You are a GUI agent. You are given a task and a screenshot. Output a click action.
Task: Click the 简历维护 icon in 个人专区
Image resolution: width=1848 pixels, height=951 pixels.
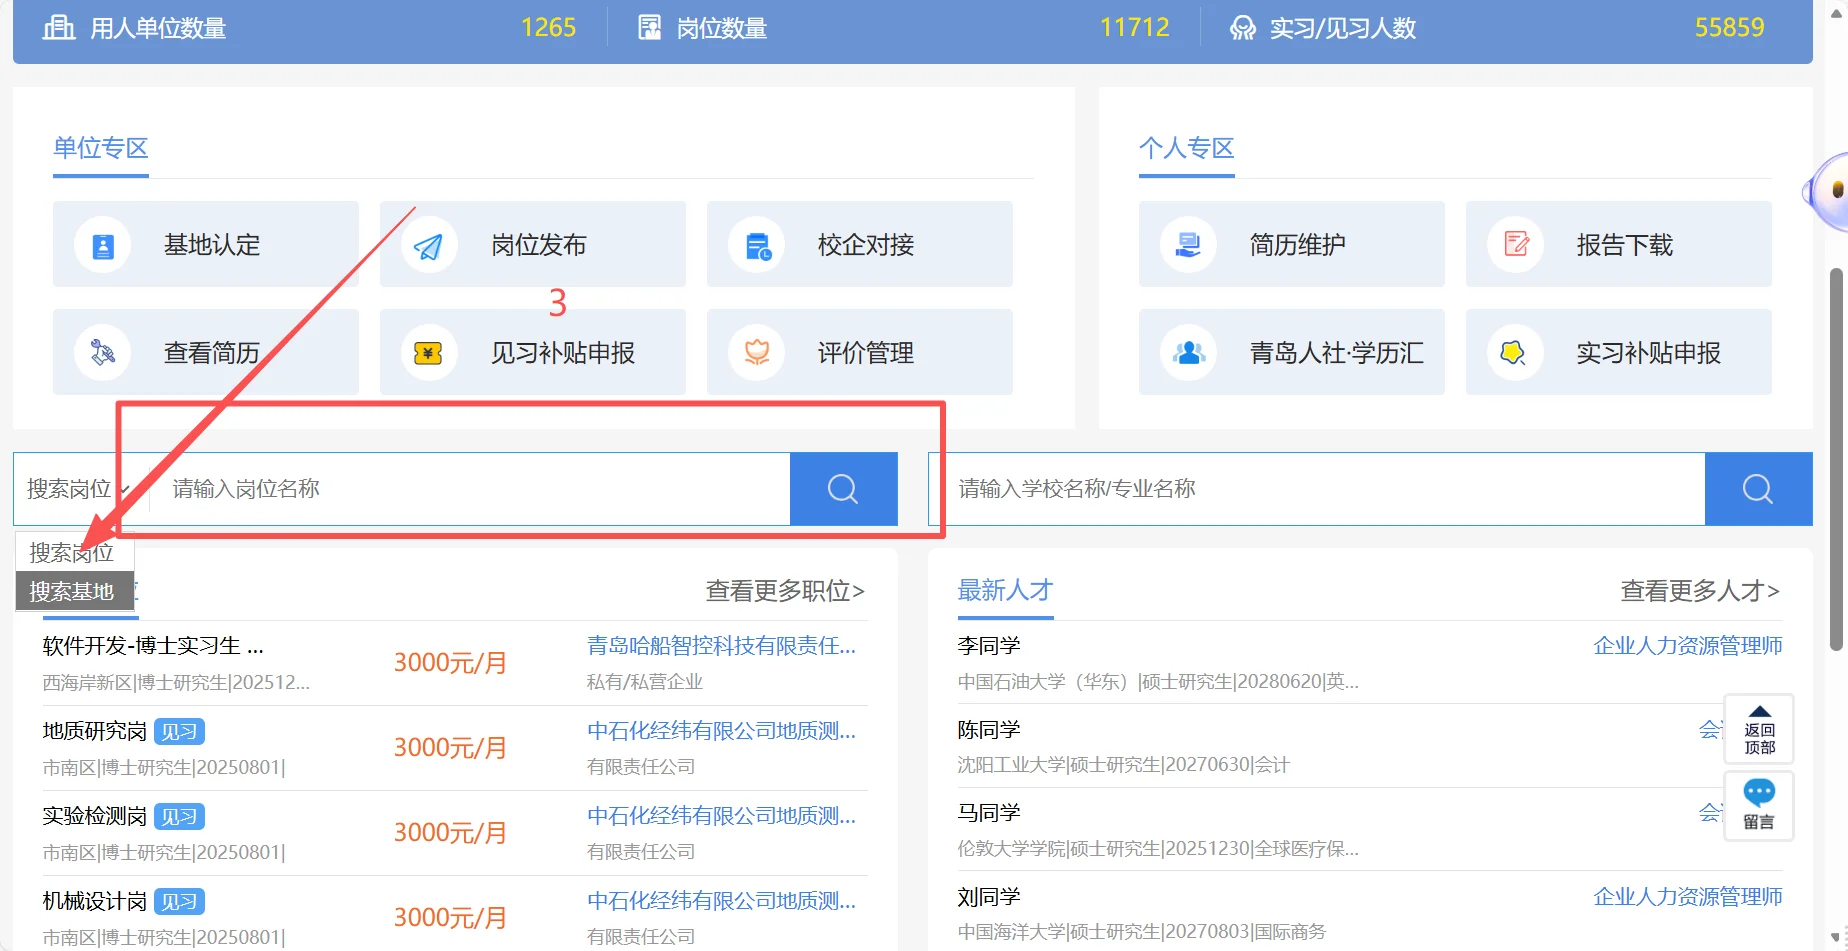tap(1290, 244)
